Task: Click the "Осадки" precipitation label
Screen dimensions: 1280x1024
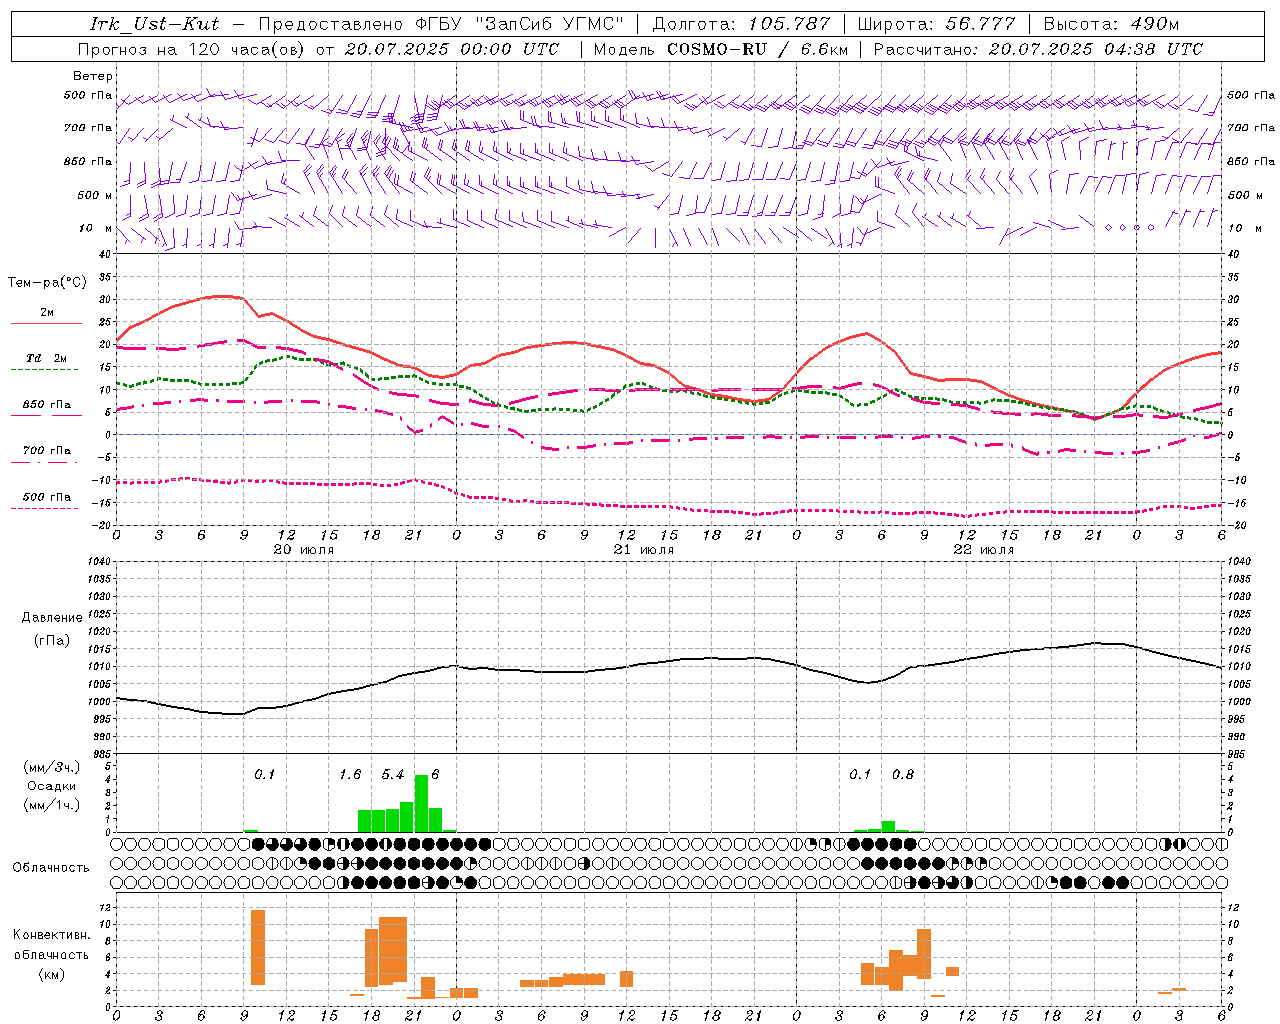Action: [x=52, y=786]
